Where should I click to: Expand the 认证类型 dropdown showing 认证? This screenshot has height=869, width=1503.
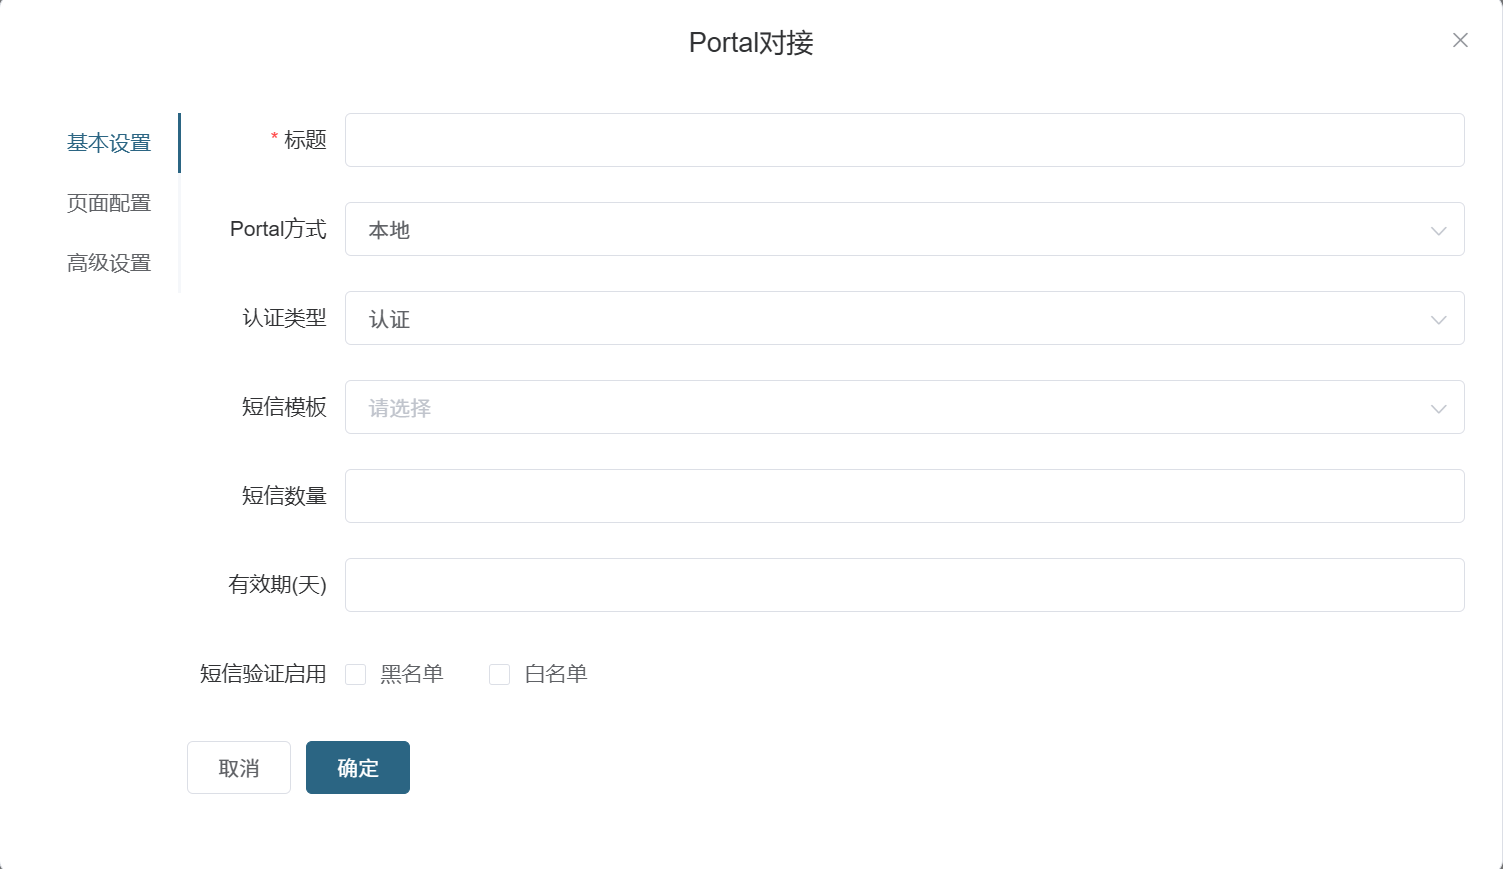pos(880,318)
